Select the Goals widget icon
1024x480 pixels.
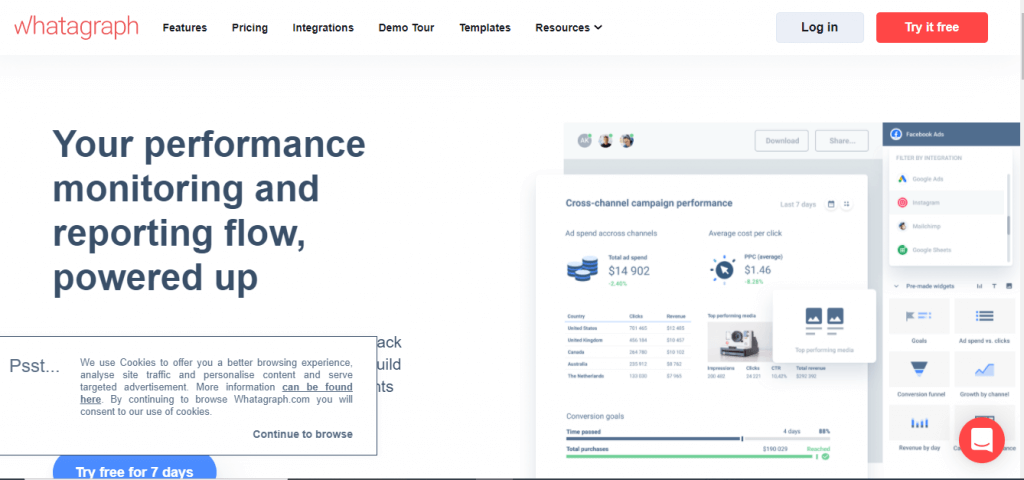pyautogui.click(x=918, y=320)
